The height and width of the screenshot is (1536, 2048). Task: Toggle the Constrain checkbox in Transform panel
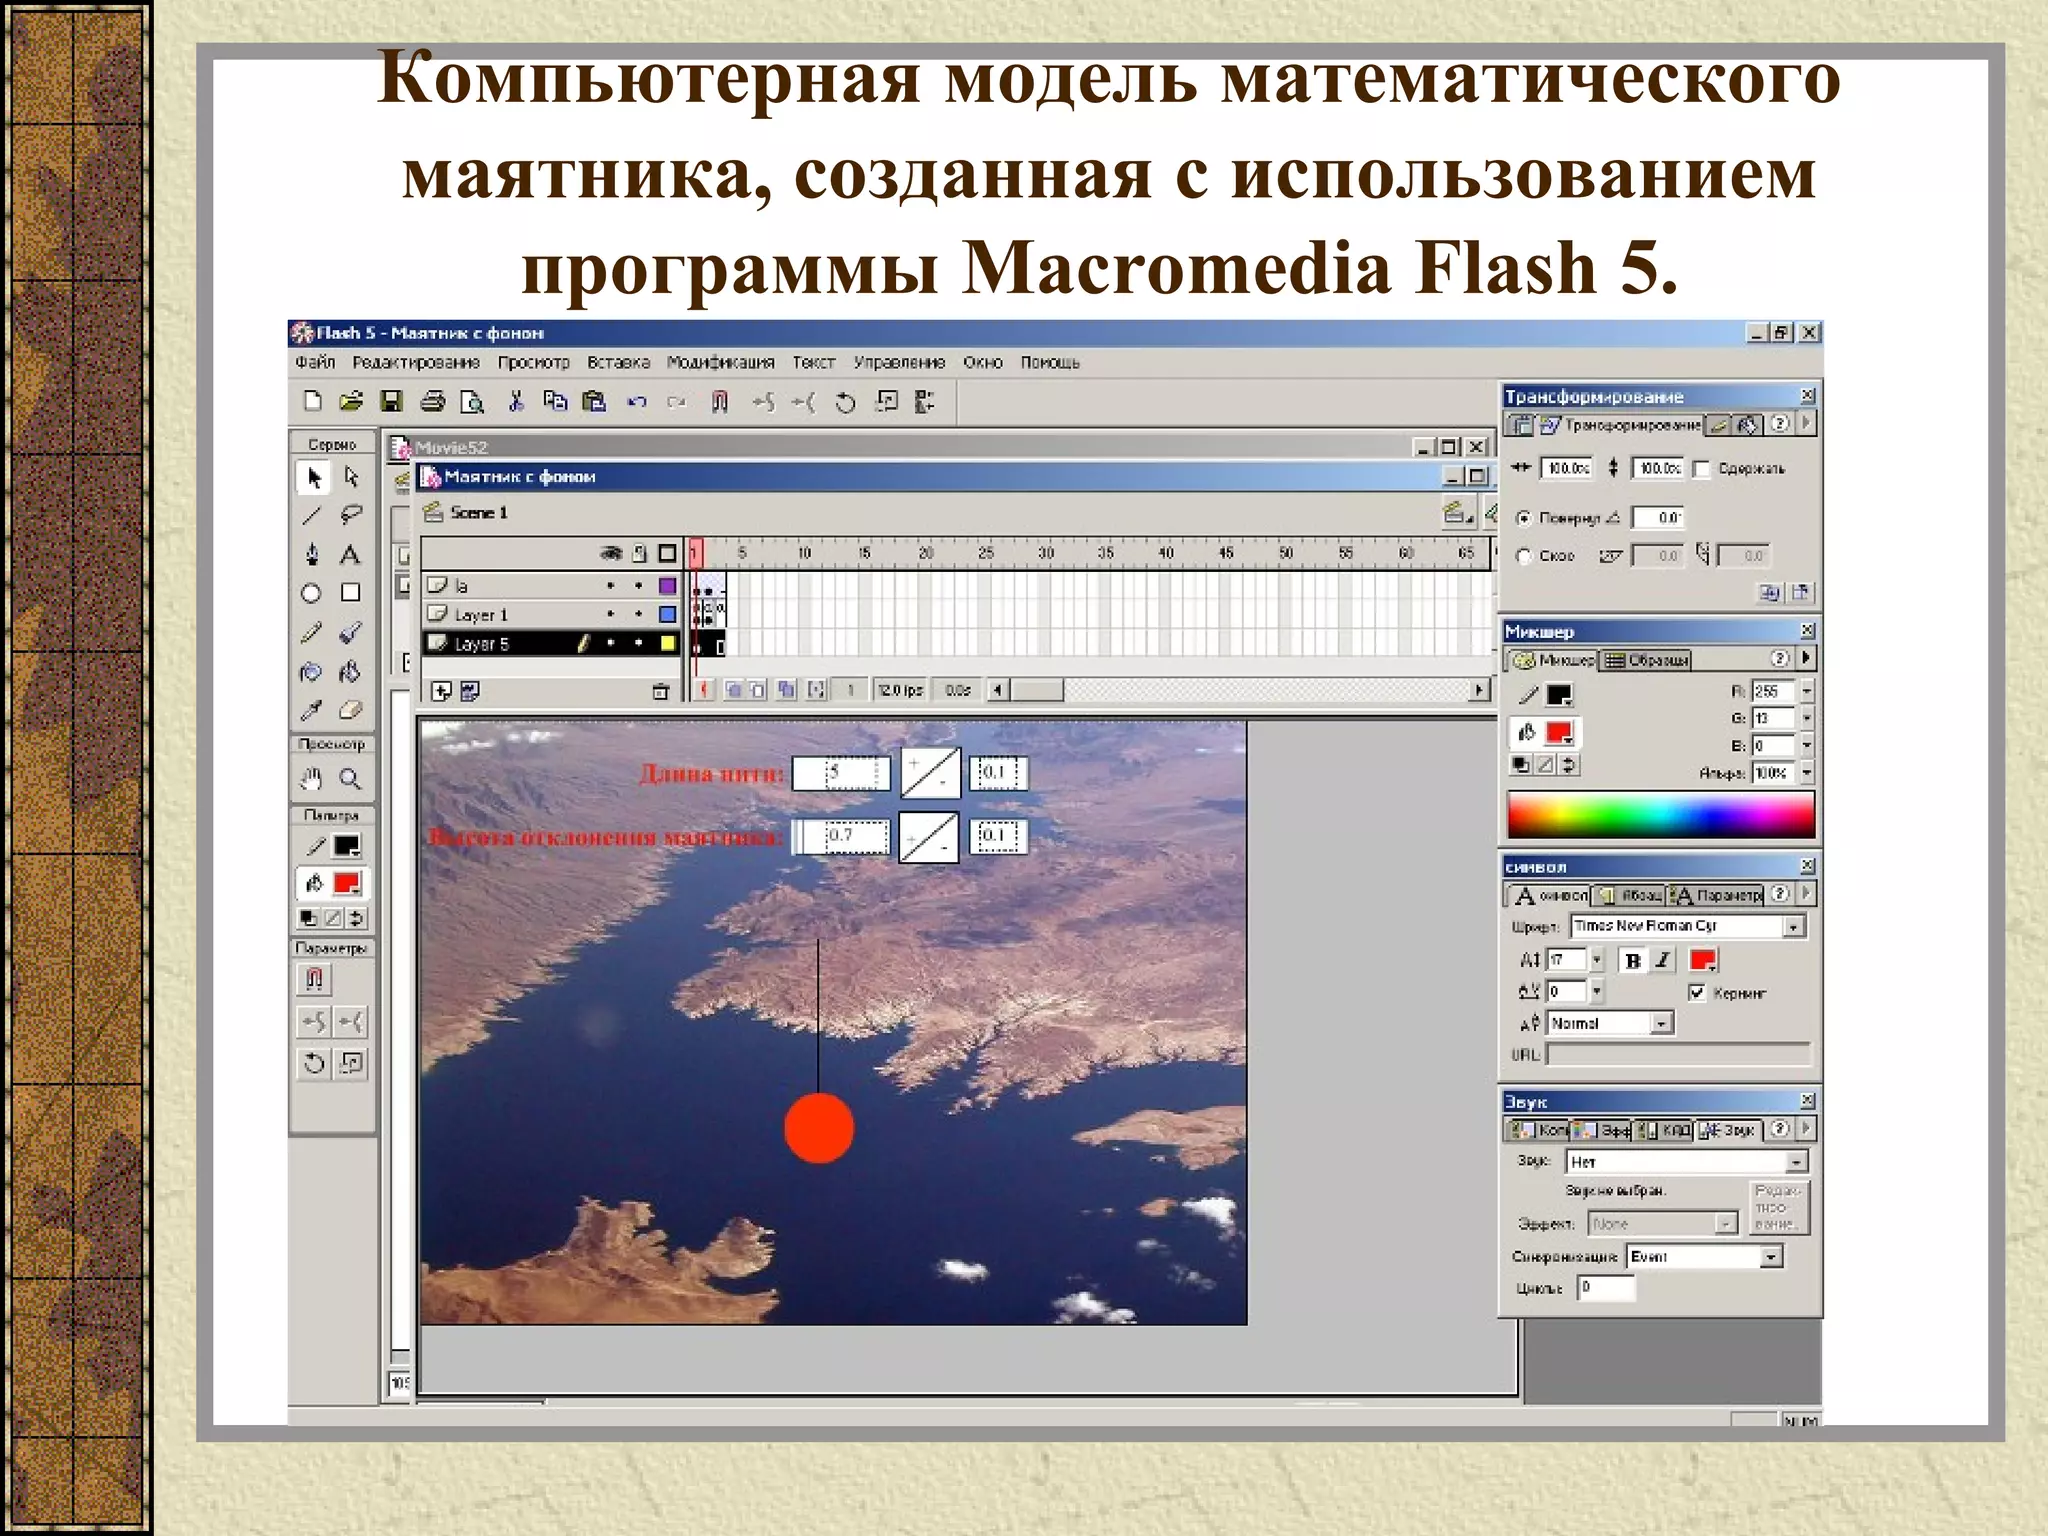coord(1702,469)
